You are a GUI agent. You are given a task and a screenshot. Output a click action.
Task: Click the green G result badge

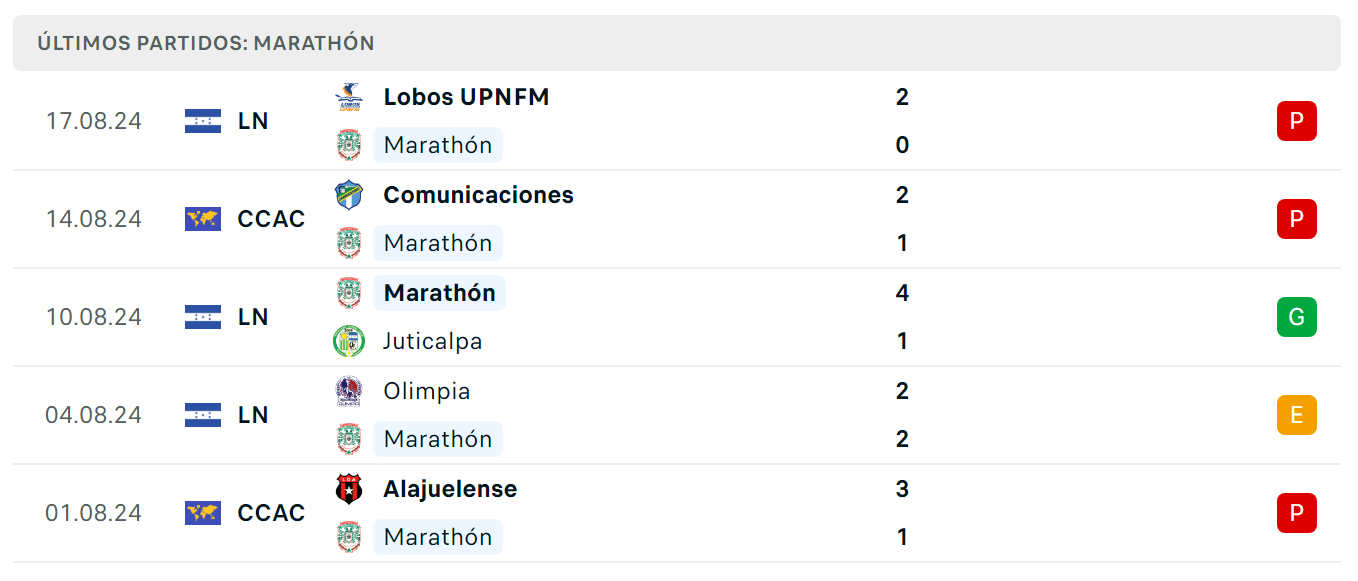pos(1297,317)
